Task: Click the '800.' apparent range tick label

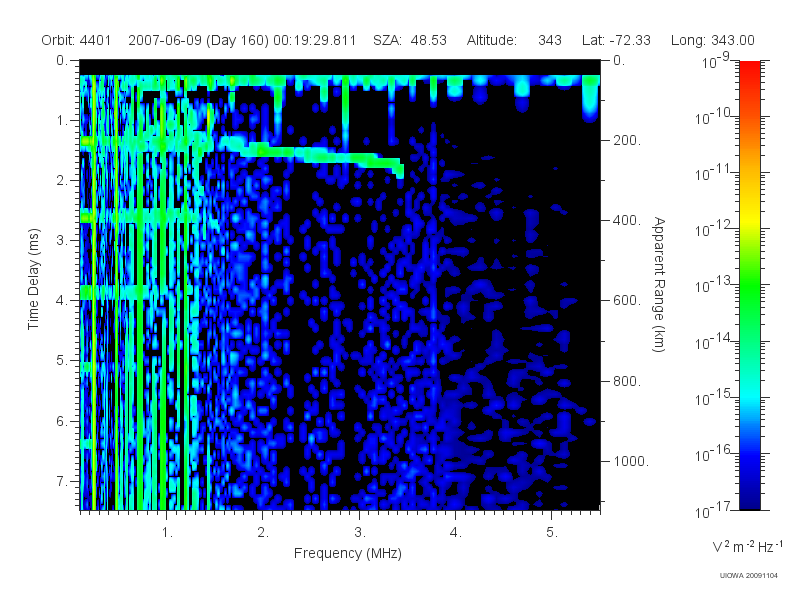Action: [x=627, y=381]
